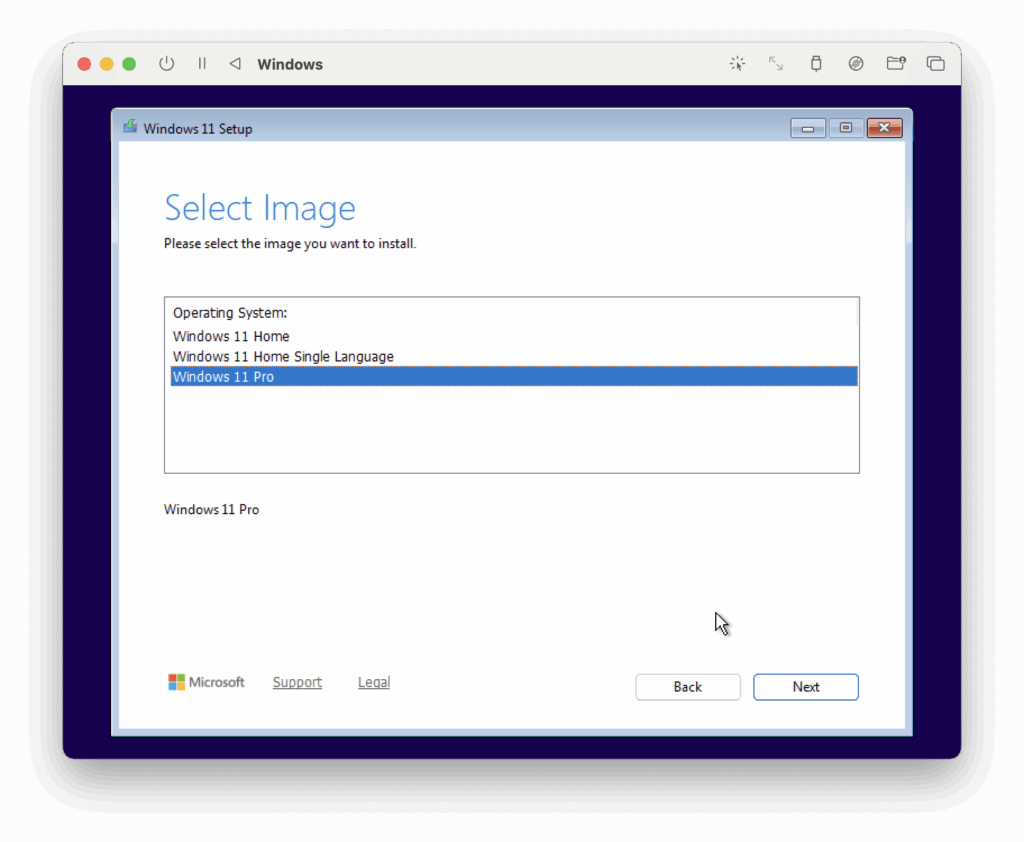Maximize the Windows 11 Setup window
Viewport: 1024px width, 842px height.
[846, 127]
